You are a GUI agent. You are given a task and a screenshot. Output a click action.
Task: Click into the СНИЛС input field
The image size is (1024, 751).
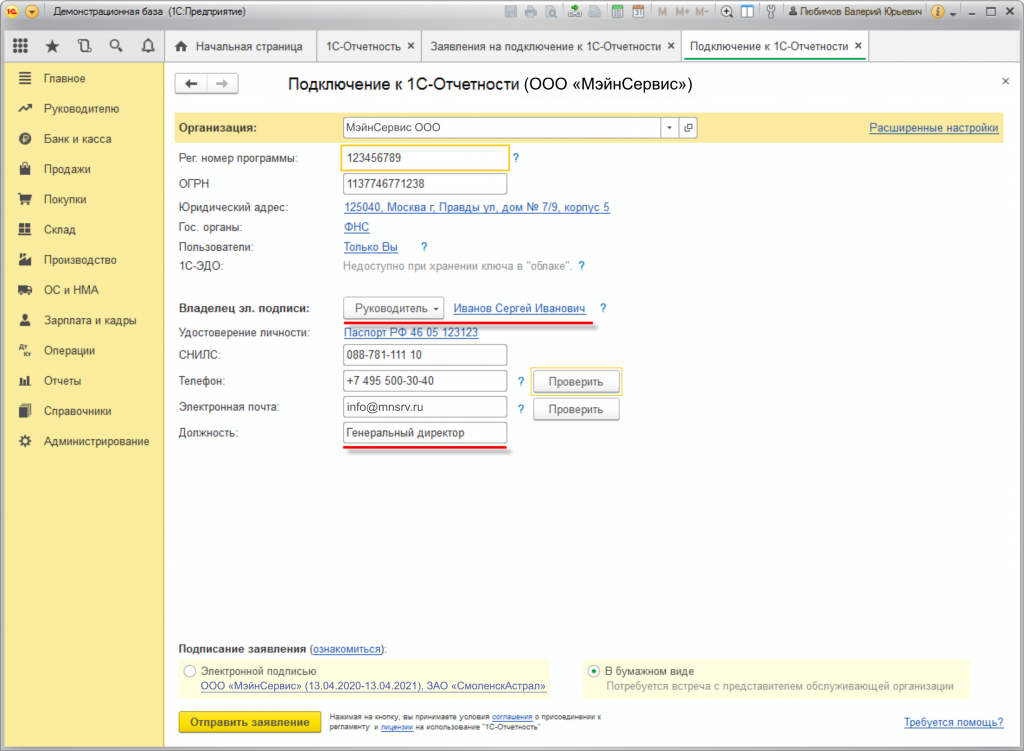424,355
